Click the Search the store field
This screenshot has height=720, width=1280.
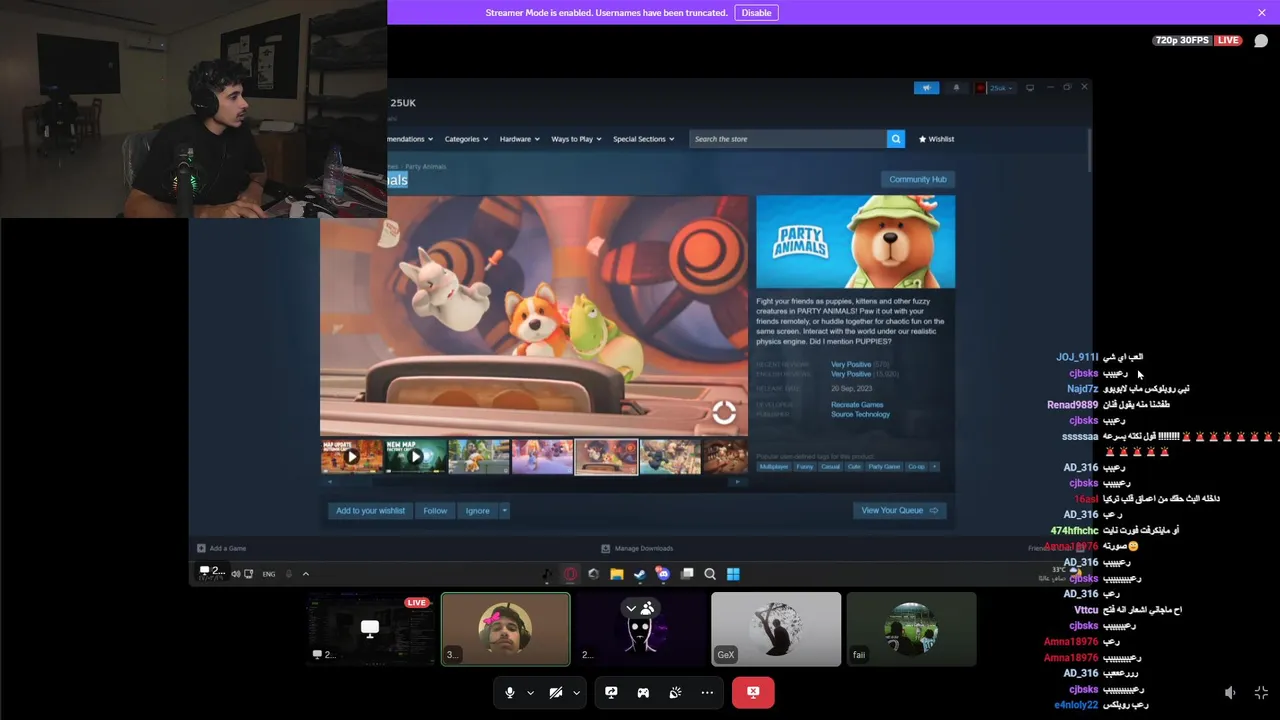(788, 139)
